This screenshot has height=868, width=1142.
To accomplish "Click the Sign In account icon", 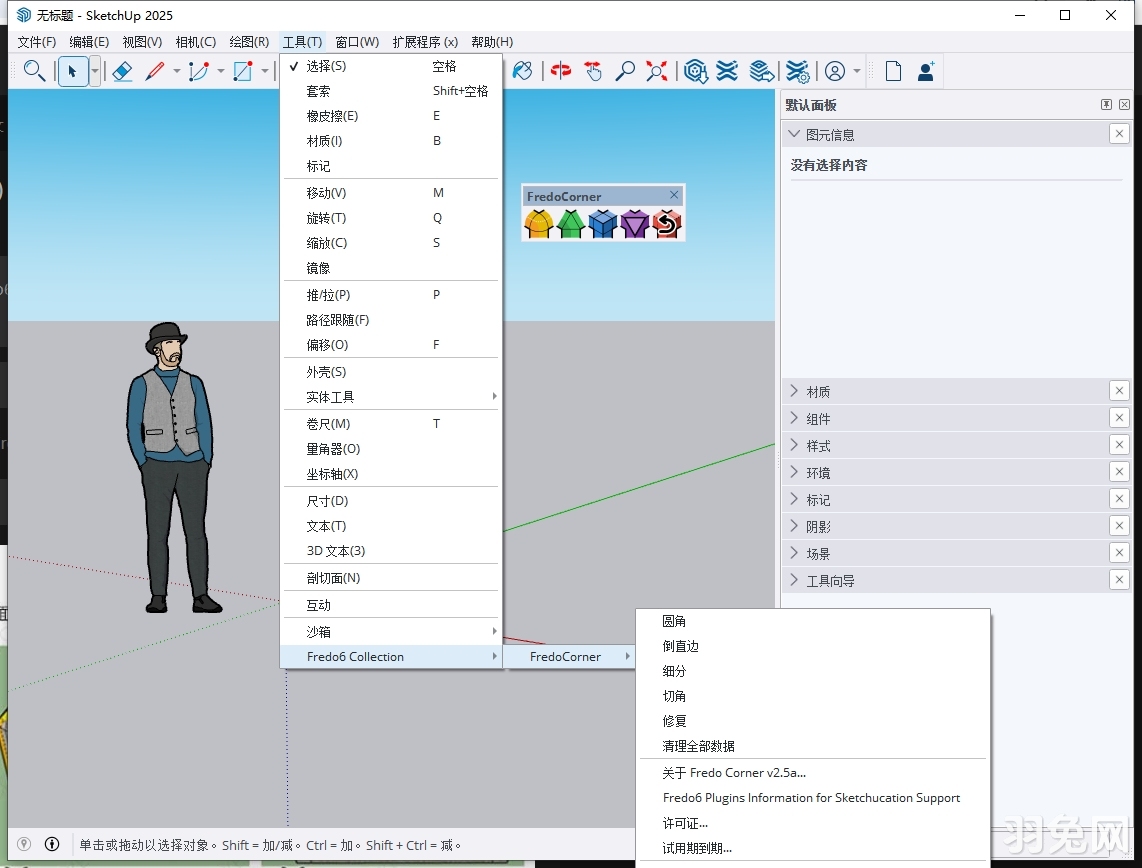I will (x=835, y=71).
